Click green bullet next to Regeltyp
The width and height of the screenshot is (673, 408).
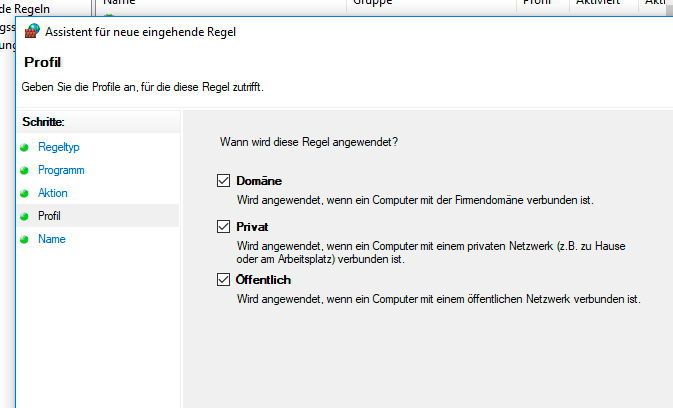24,148
